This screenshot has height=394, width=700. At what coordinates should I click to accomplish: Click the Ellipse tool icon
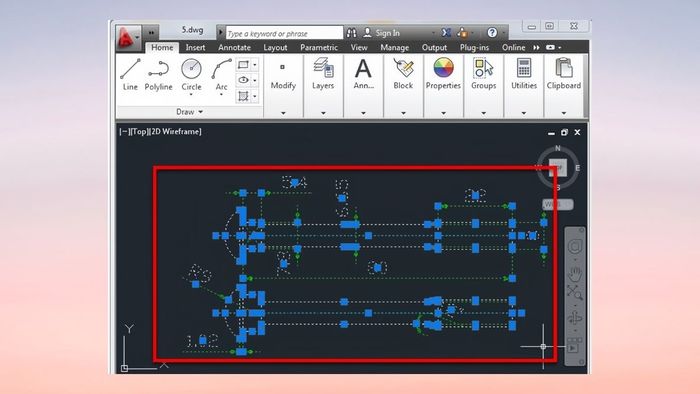point(243,80)
